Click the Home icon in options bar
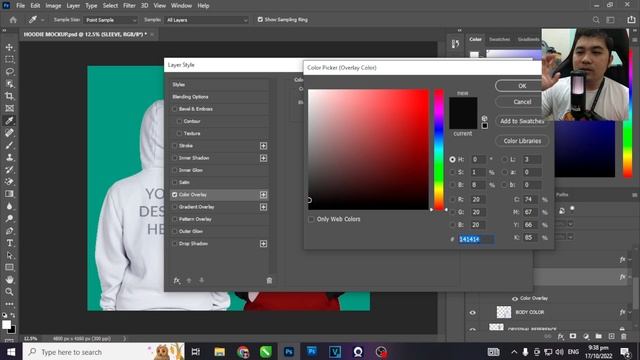This screenshot has width=640, height=360. 13,20
